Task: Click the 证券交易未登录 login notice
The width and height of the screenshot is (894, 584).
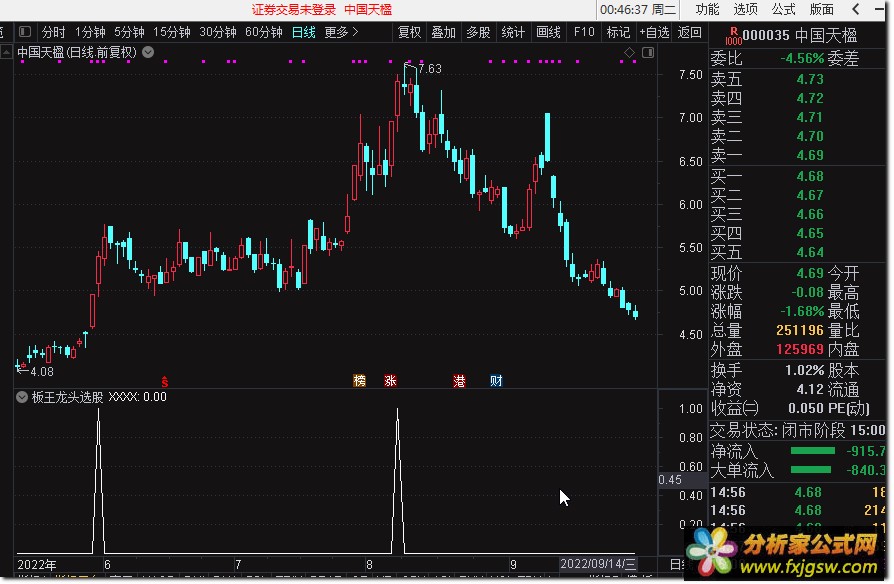Action: (x=294, y=10)
